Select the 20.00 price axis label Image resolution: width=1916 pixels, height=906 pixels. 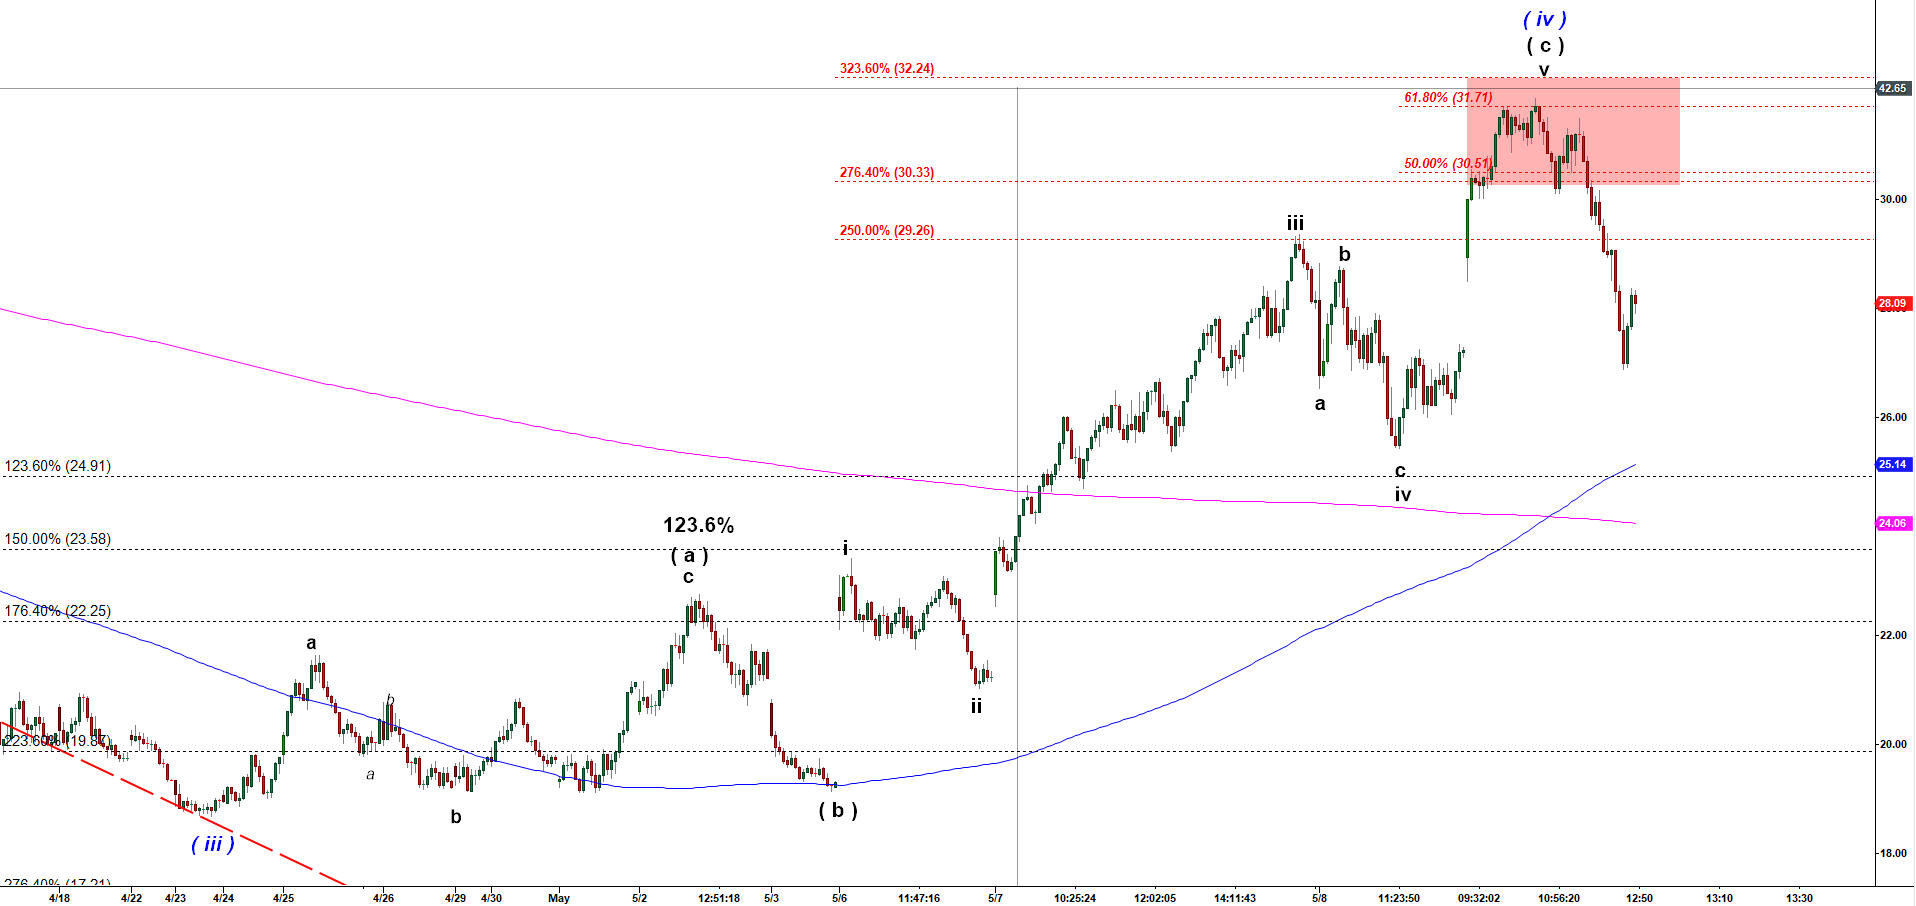point(1893,744)
